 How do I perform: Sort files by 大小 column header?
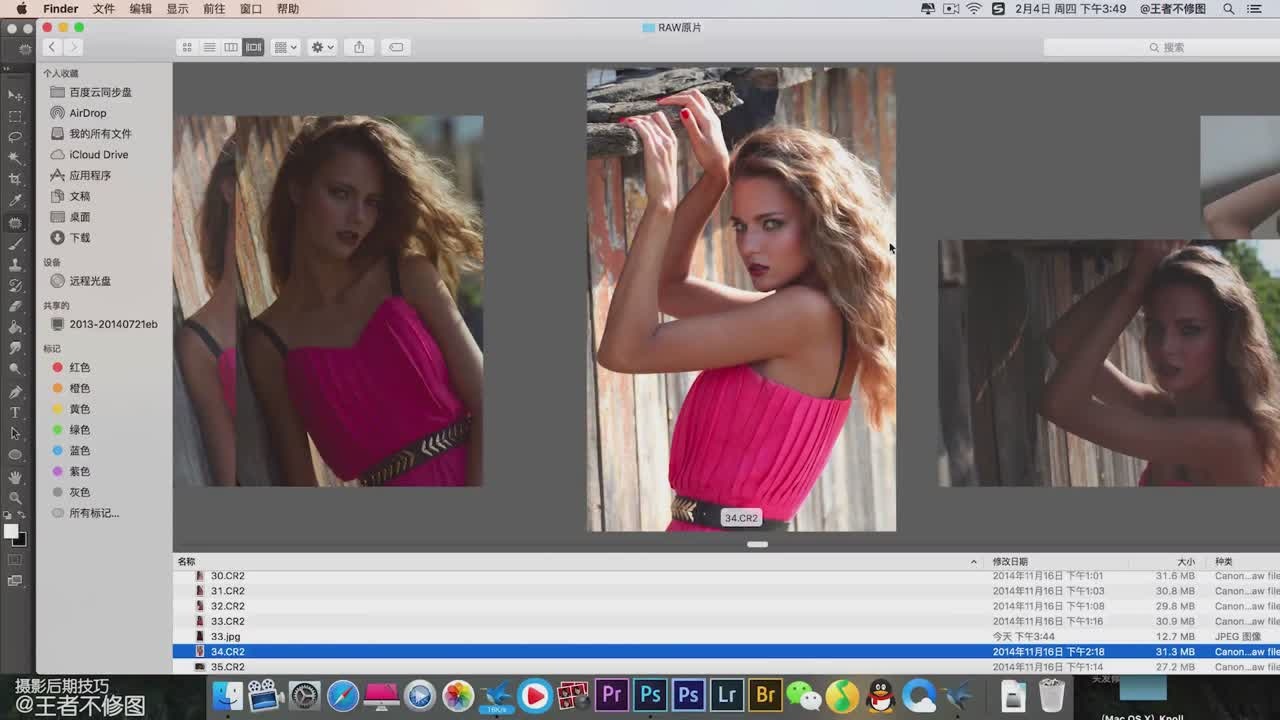click(1168, 562)
